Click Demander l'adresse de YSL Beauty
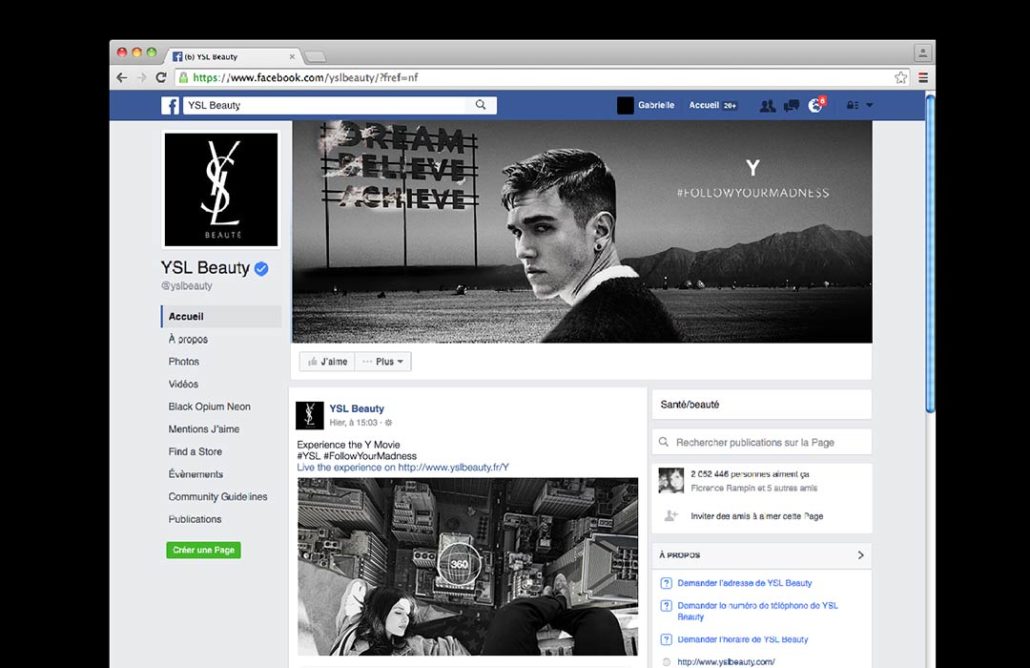Screen dimensions: 1030x668 click(x=745, y=583)
